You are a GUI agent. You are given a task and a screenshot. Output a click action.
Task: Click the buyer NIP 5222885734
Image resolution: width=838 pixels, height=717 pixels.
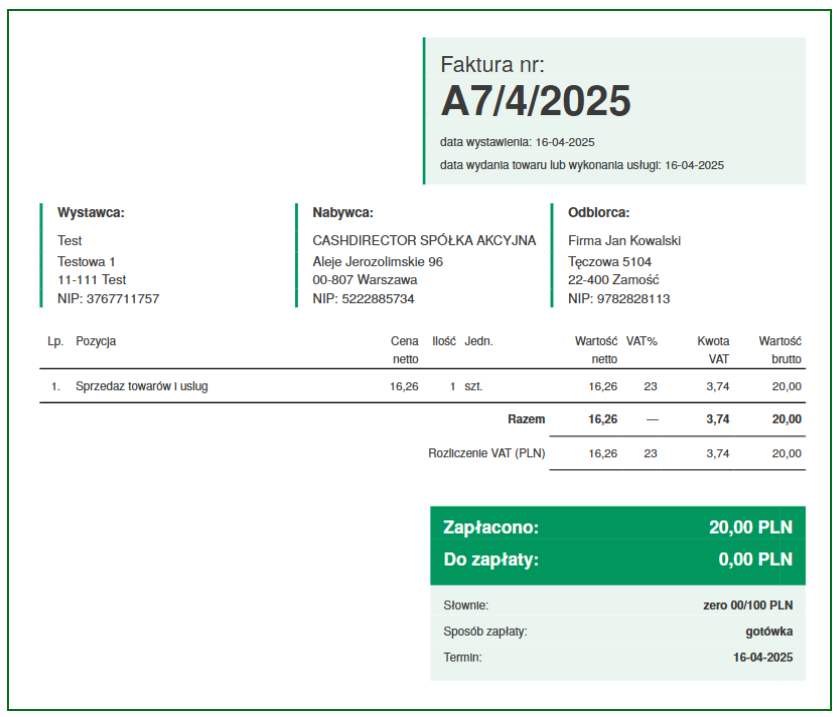(x=363, y=299)
